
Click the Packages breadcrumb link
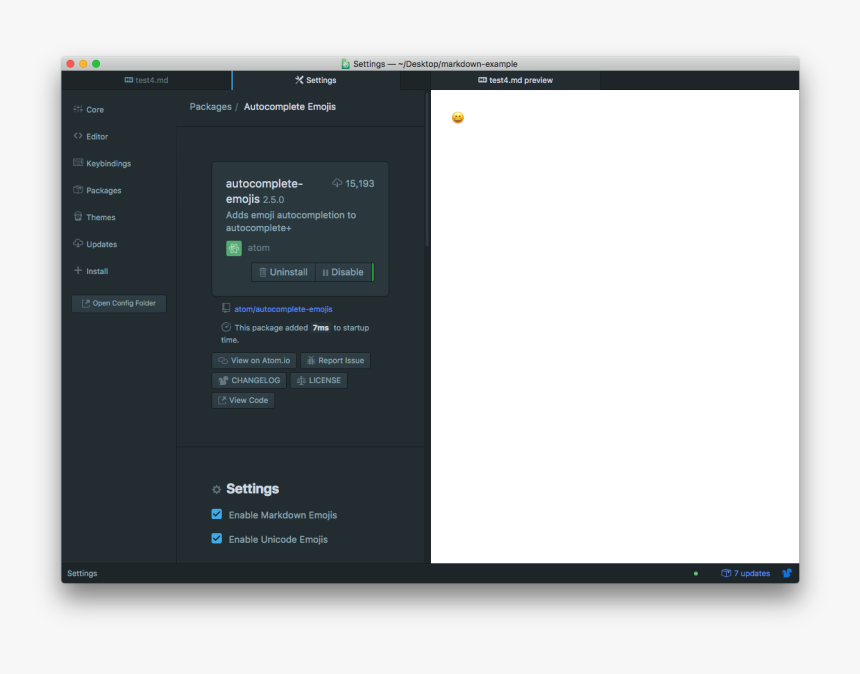tap(211, 107)
